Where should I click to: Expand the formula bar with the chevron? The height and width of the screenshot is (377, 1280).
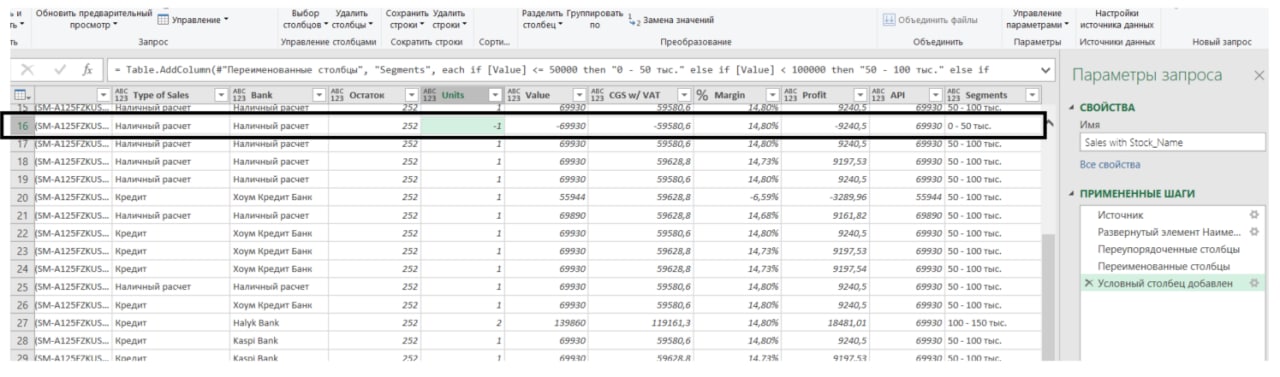[1046, 70]
